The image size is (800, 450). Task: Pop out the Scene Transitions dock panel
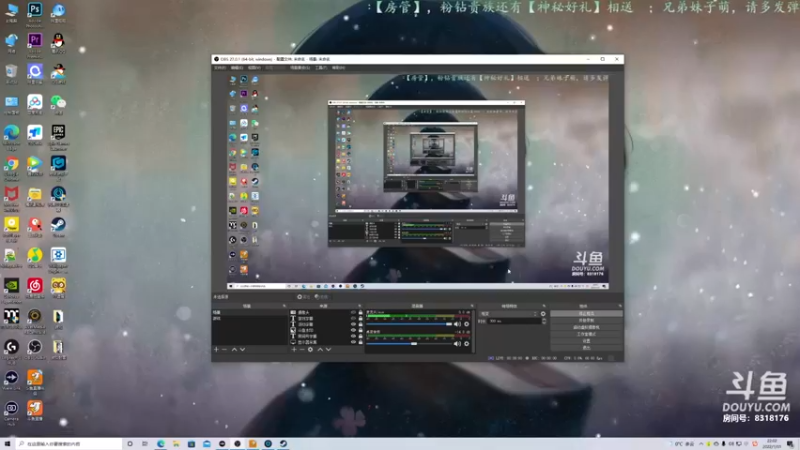click(544, 306)
